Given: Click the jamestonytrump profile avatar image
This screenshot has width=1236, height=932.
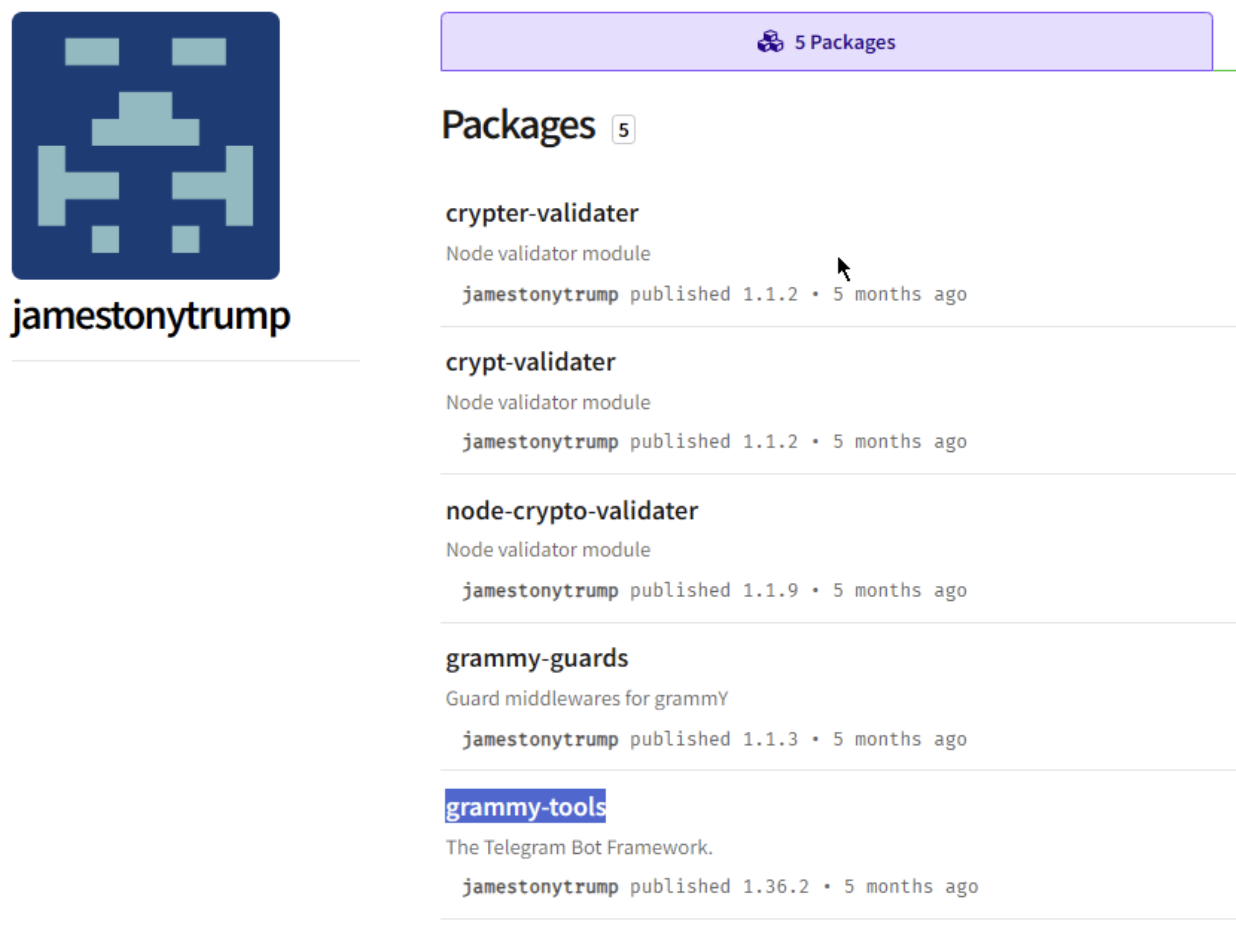Looking at the screenshot, I should [146, 146].
